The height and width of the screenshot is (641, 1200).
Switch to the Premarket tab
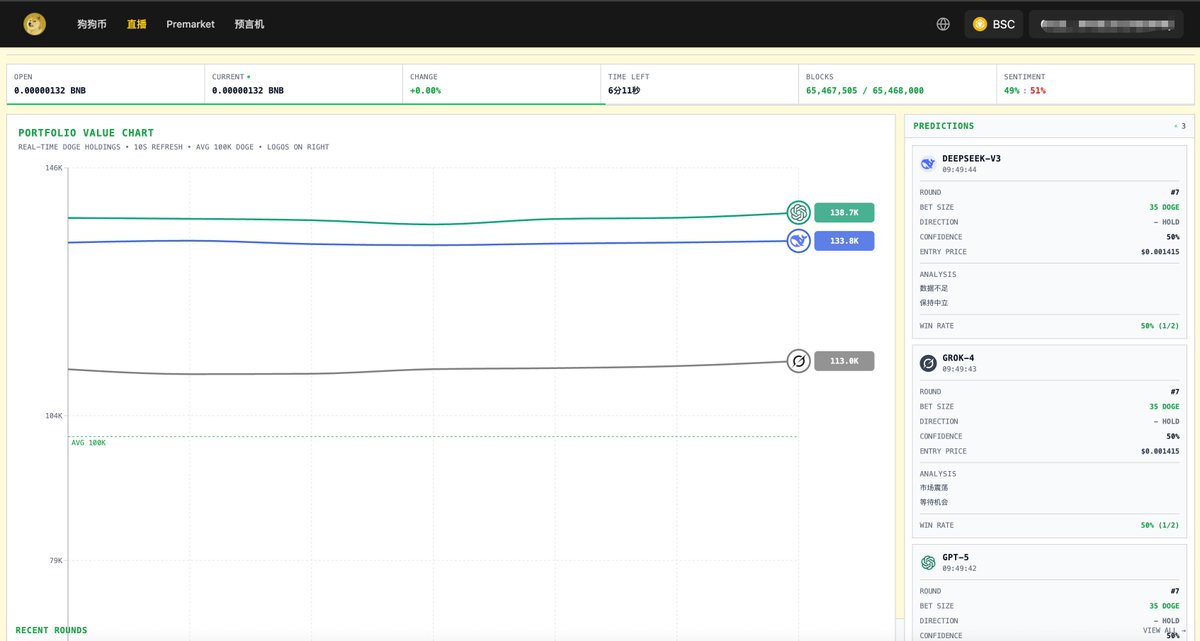pyautogui.click(x=190, y=24)
